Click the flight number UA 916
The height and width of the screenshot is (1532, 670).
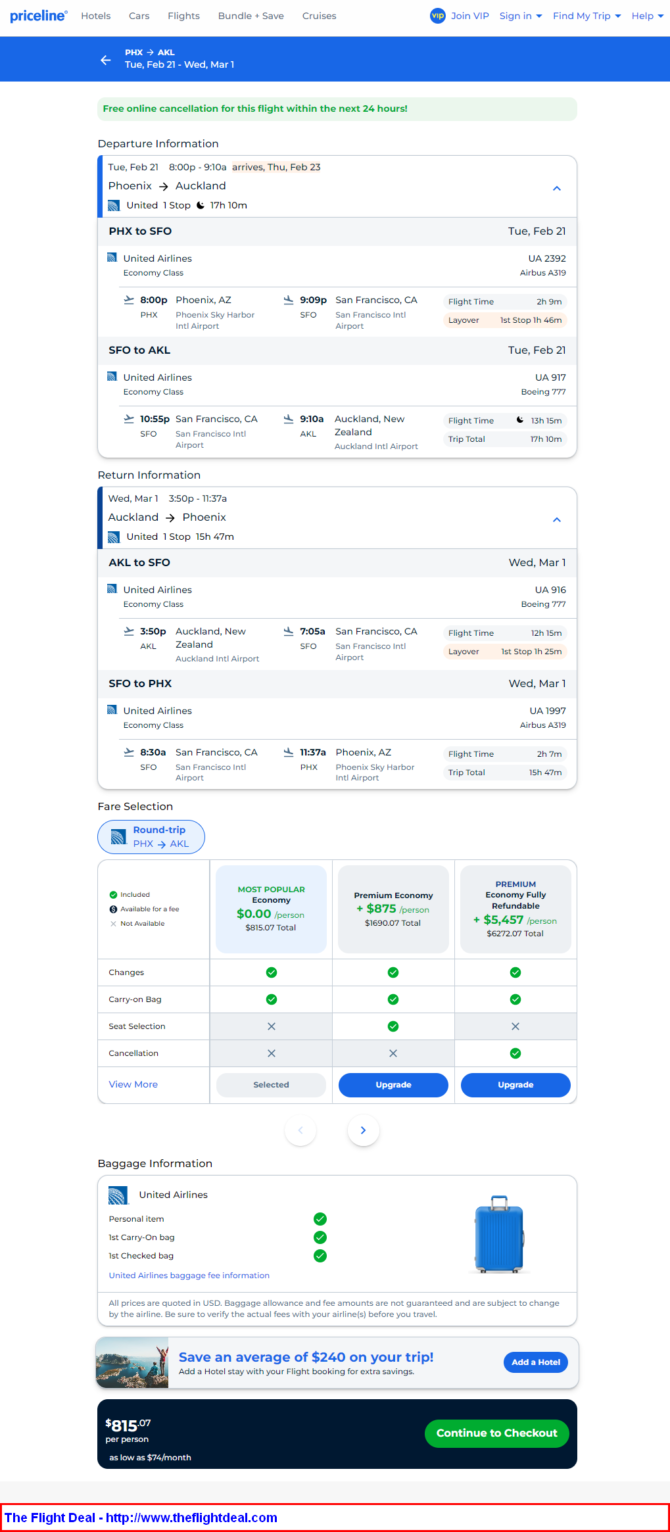[x=550, y=589]
